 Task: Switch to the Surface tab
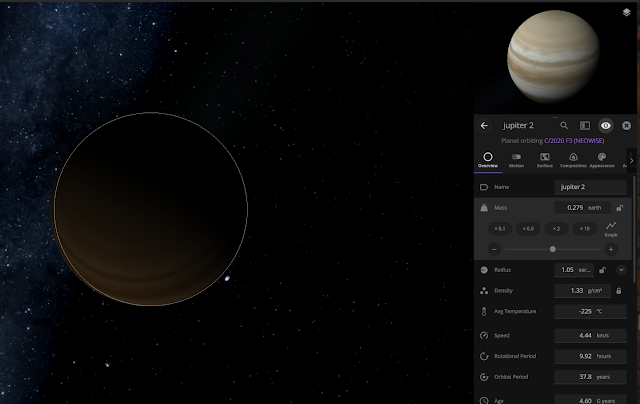[545, 160]
